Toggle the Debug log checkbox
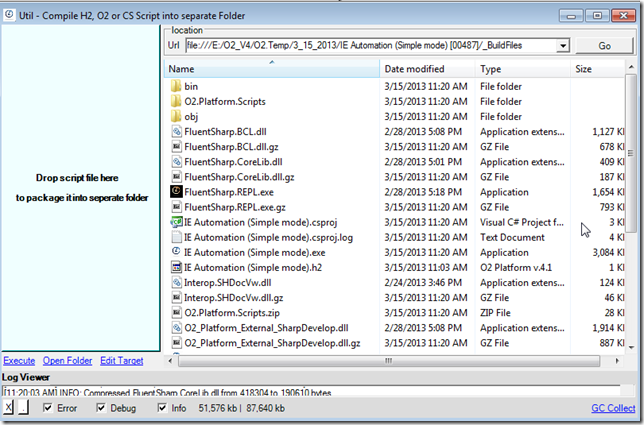 point(101,408)
